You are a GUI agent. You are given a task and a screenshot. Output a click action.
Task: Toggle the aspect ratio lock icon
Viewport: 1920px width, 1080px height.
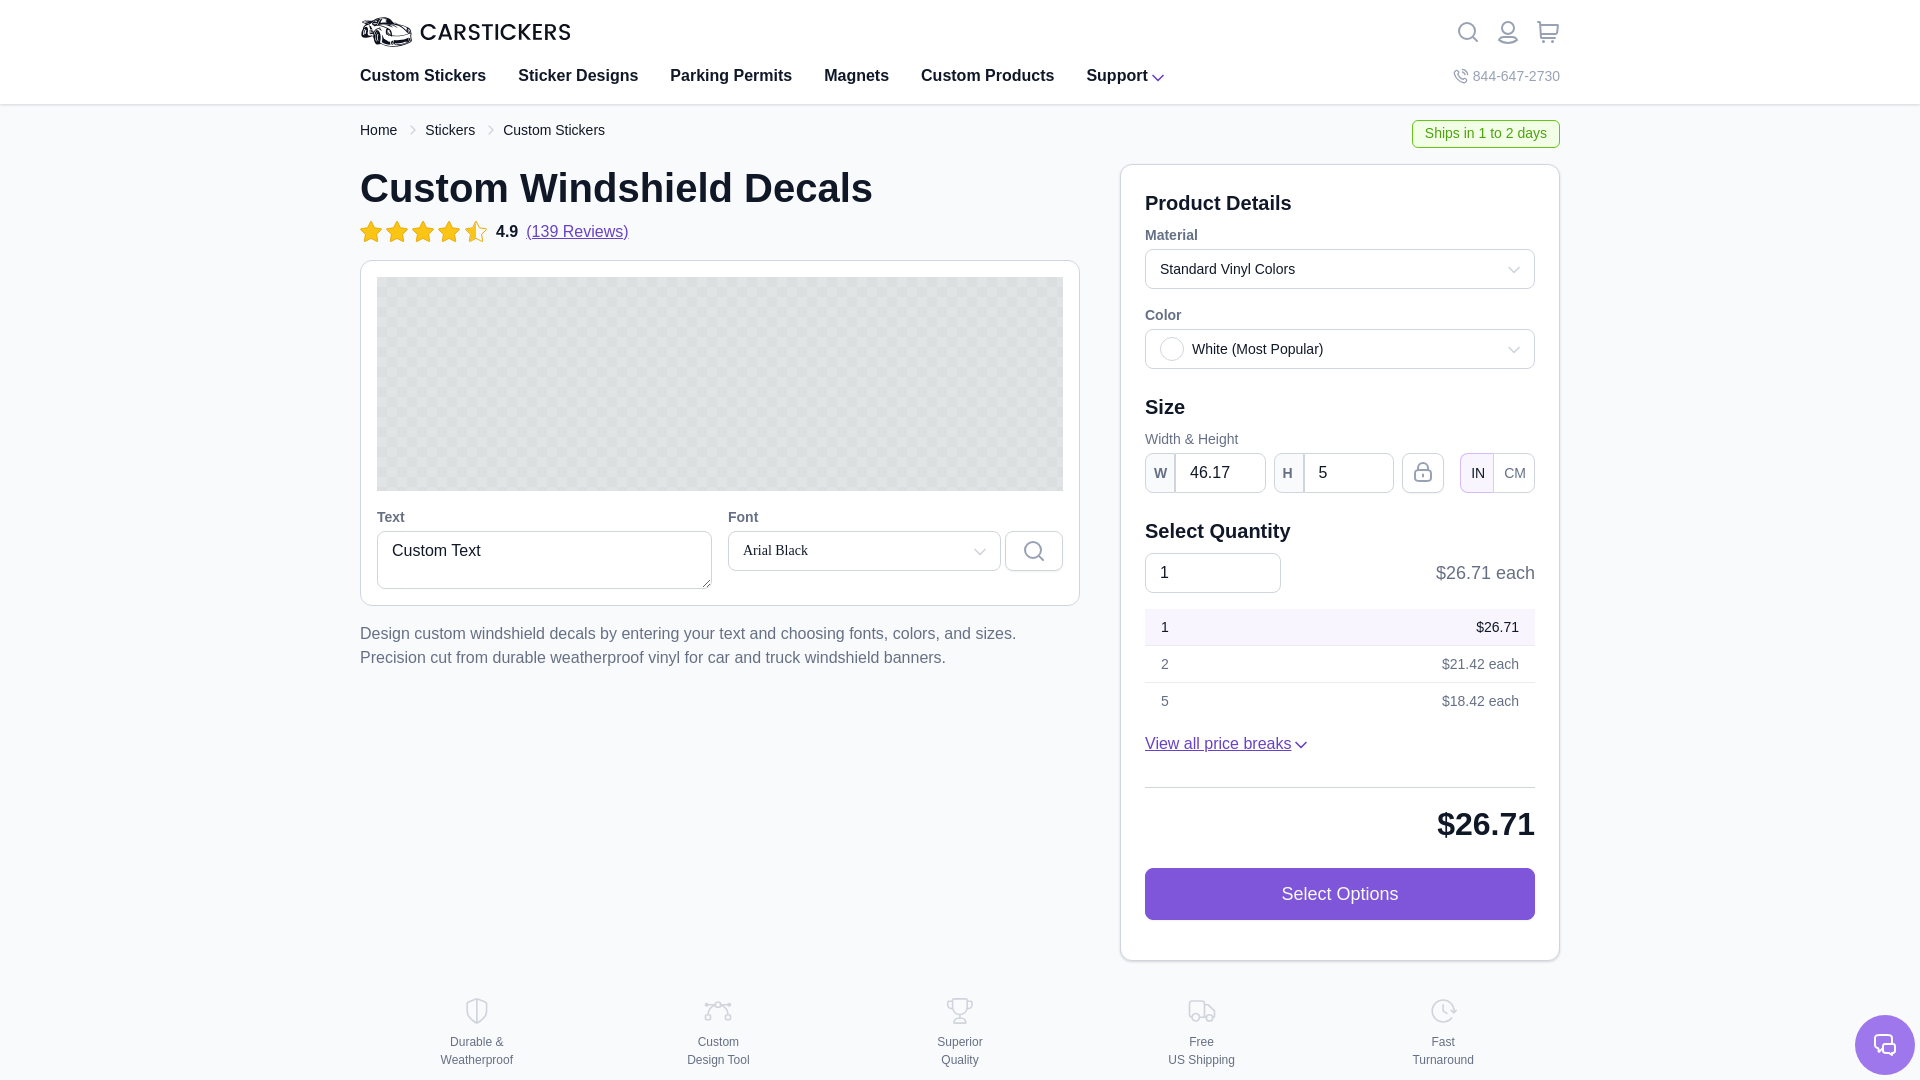(1422, 473)
